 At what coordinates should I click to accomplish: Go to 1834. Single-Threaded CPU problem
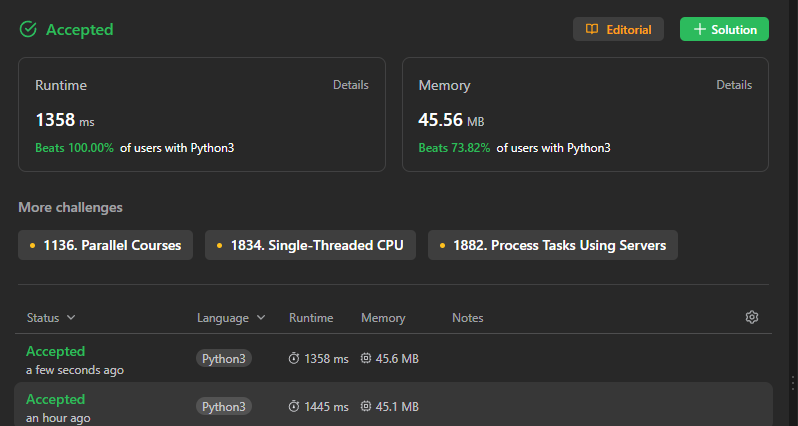click(x=310, y=245)
